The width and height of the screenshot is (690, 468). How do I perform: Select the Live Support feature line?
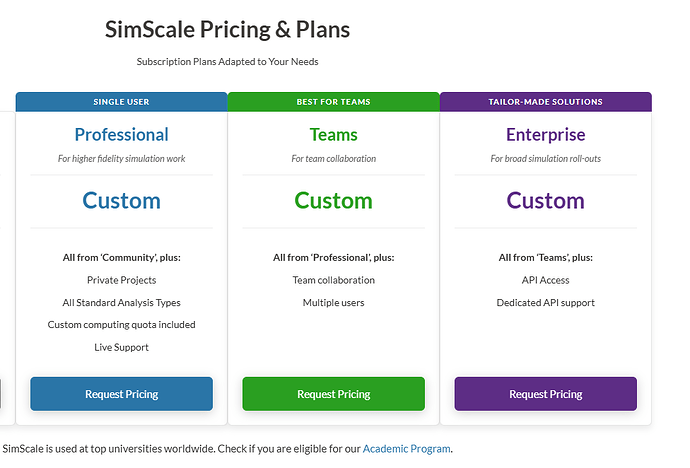tap(121, 347)
